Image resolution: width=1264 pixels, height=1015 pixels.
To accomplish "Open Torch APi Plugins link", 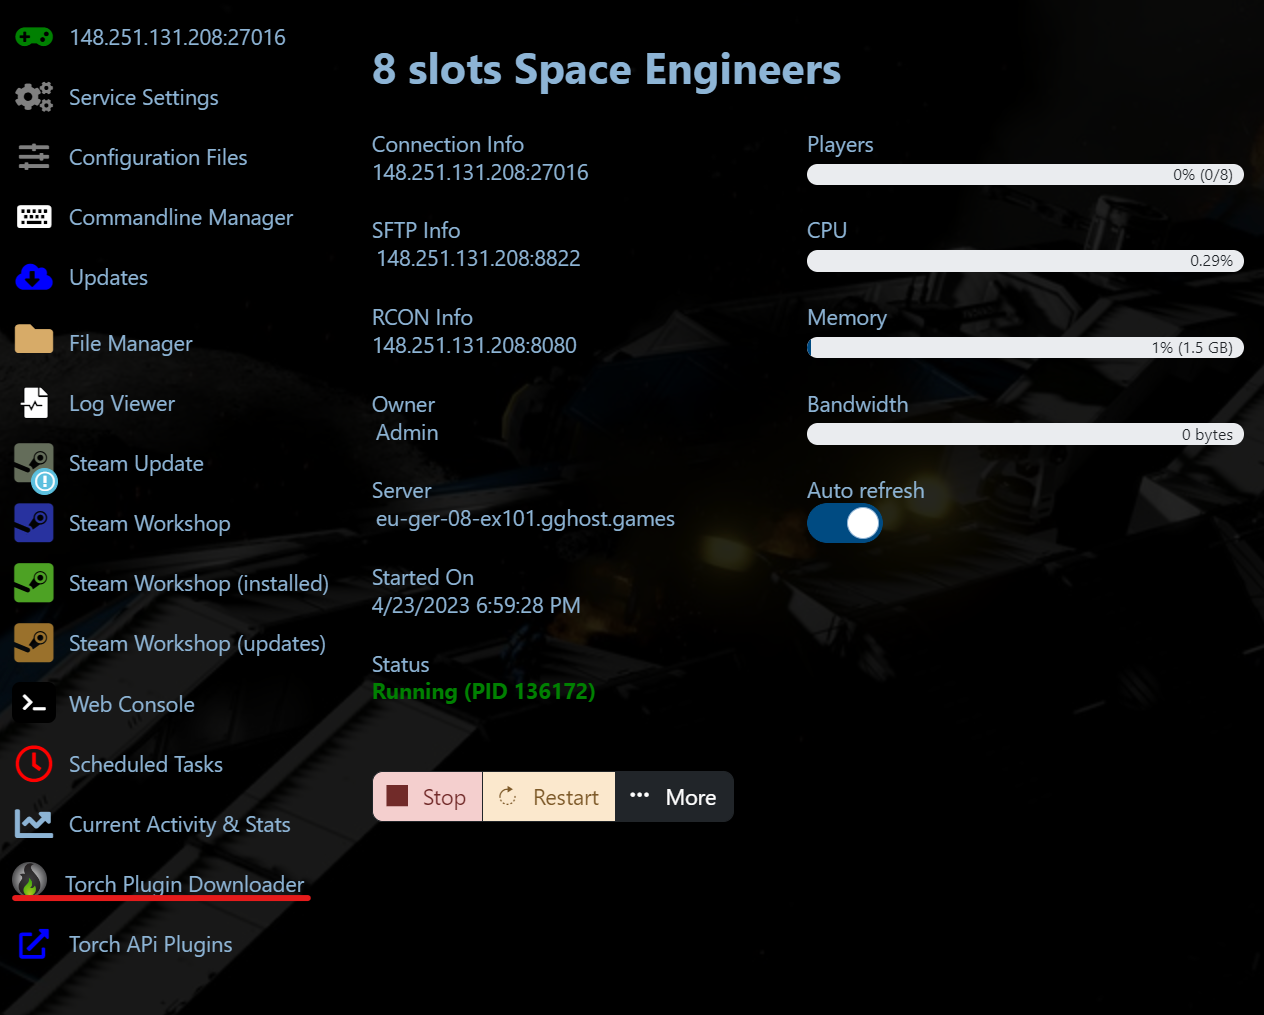I will click(151, 944).
